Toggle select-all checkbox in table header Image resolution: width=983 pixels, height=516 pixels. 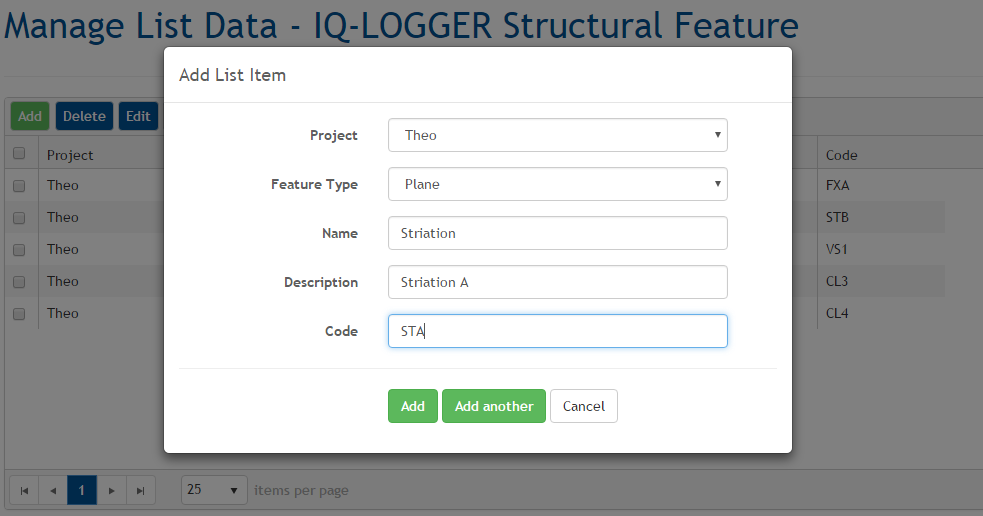coord(19,154)
